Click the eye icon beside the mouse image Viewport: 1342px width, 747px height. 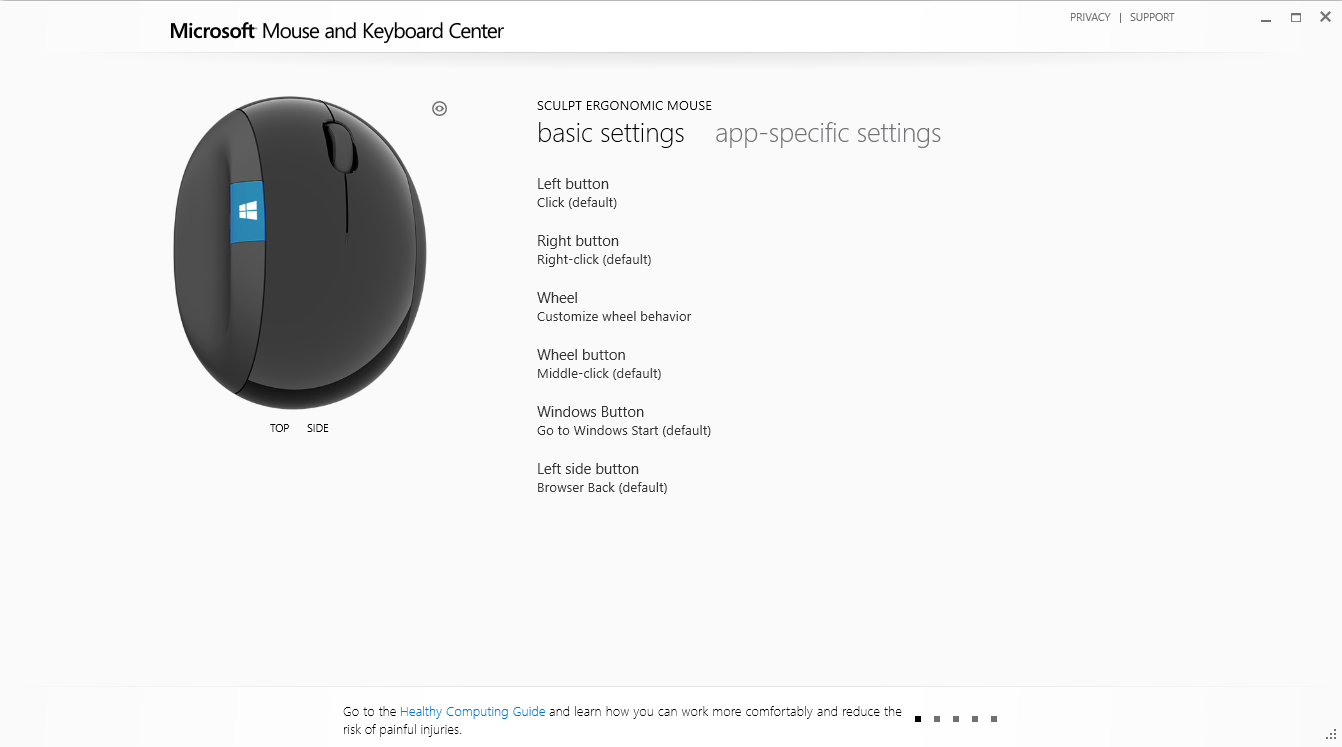click(439, 109)
